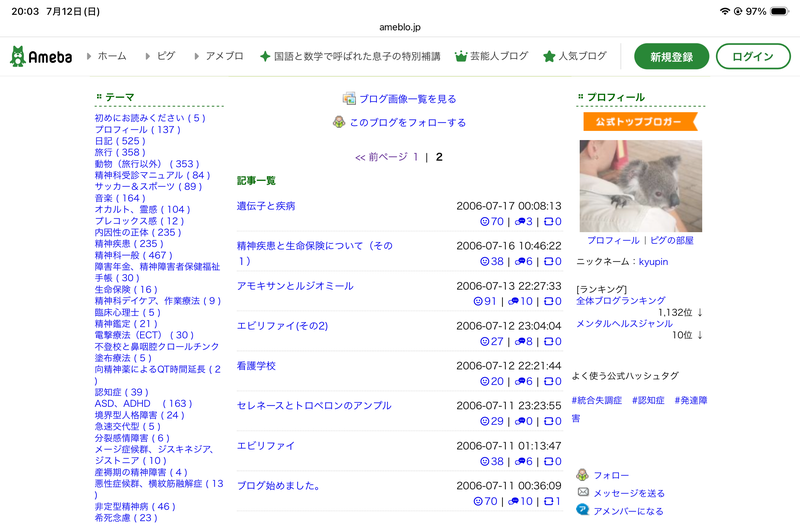The height and width of the screenshot is (525, 800).
Task: Click the reblog count 1 for ブログ始めました。
Action: point(553,501)
